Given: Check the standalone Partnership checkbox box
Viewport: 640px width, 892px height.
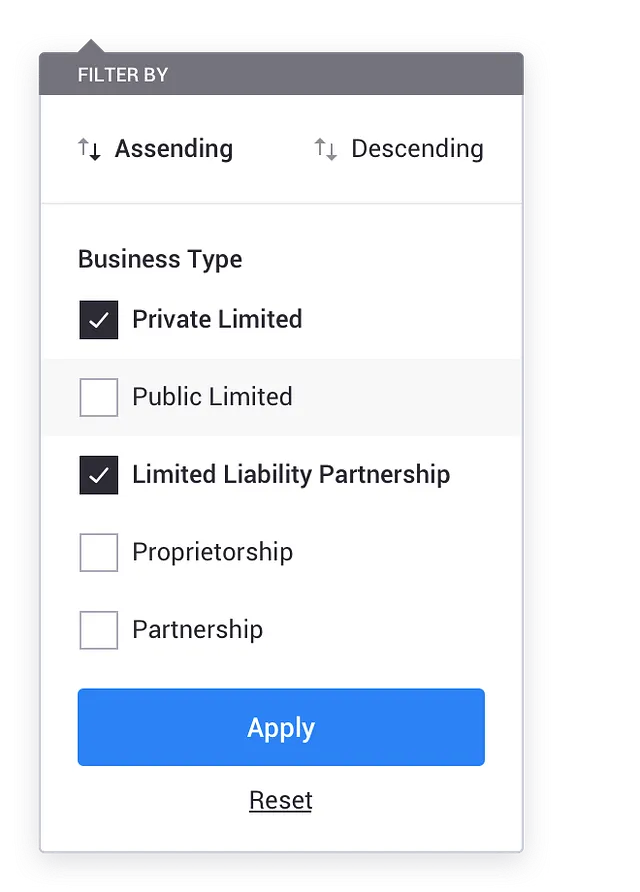Looking at the screenshot, I should (x=99, y=630).
